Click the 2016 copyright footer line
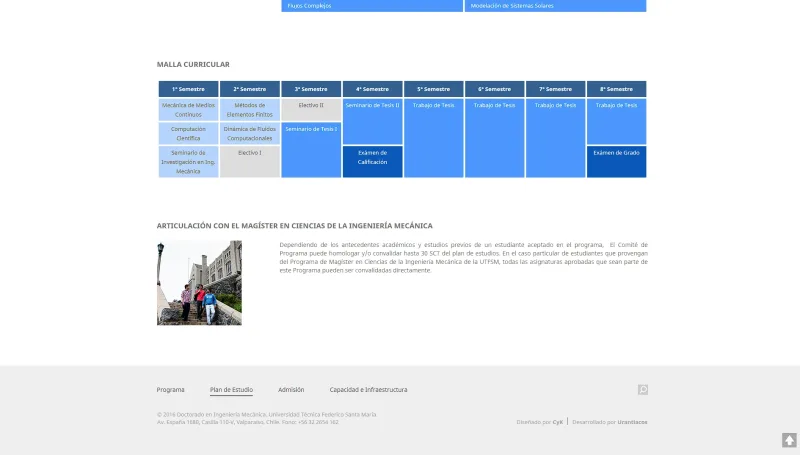 pos(266,415)
